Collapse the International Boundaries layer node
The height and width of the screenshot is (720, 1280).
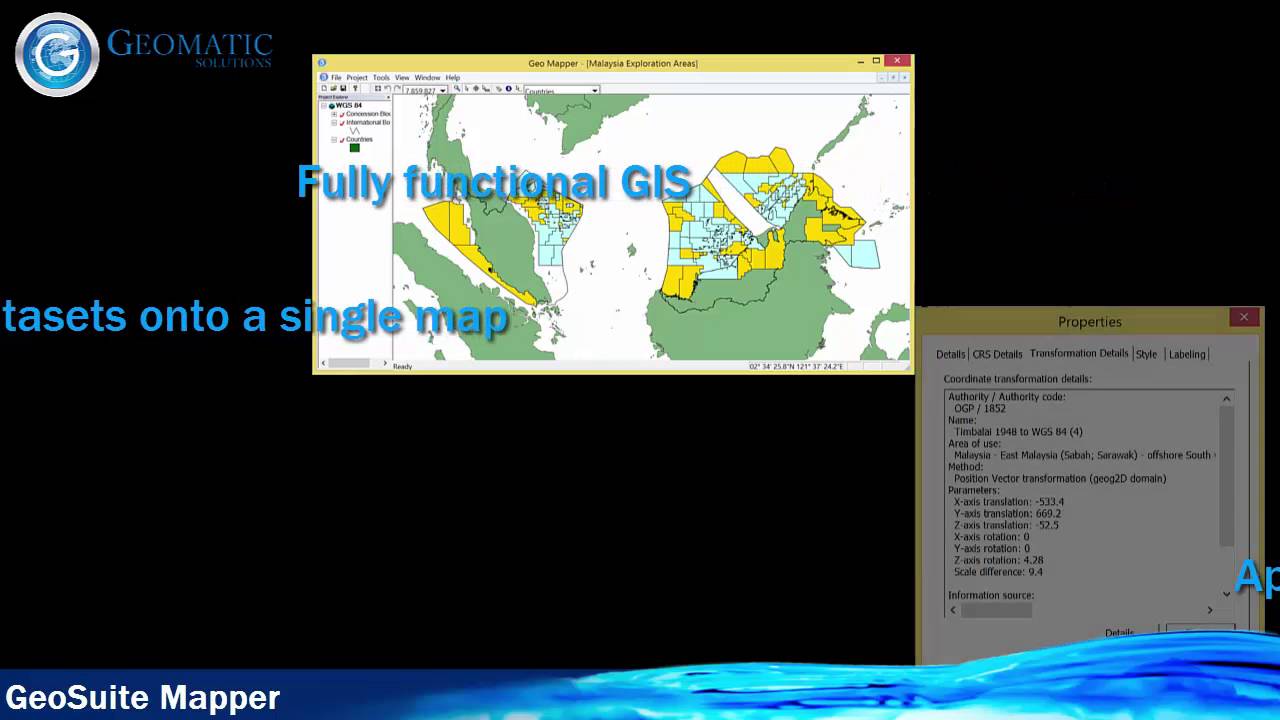[x=334, y=123]
